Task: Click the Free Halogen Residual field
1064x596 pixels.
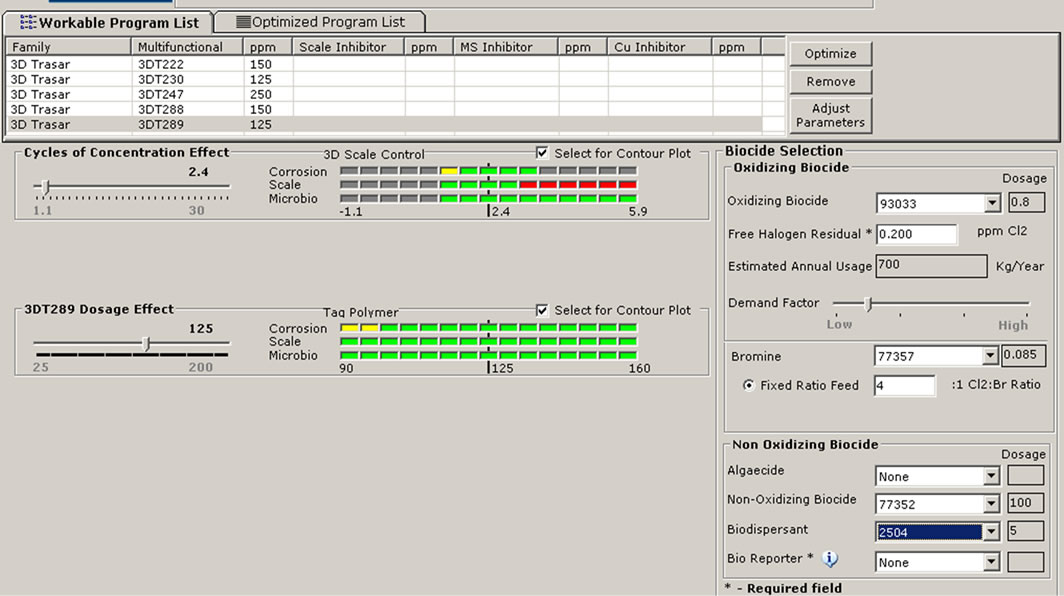Action: click(x=917, y=234)
